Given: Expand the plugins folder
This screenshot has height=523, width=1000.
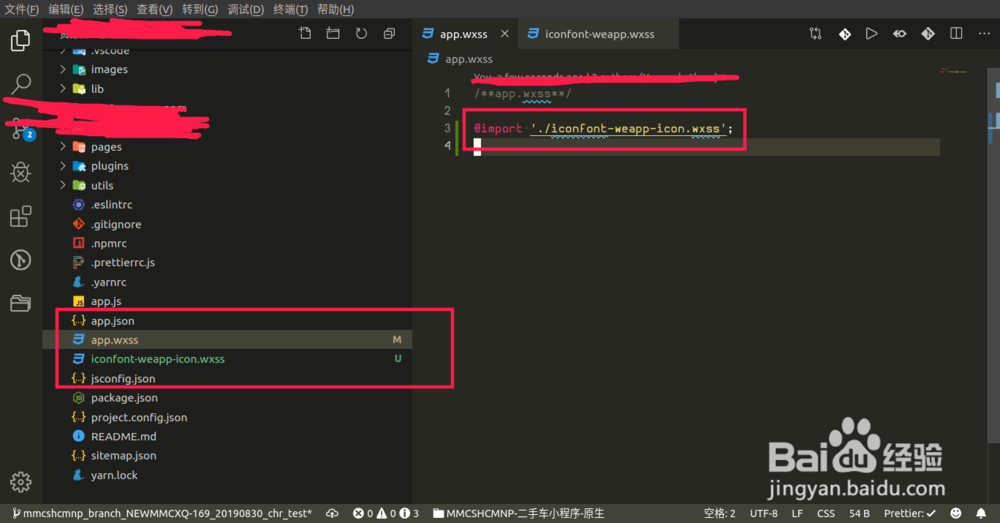Looking at the screenshot, I should coord(228,166).
